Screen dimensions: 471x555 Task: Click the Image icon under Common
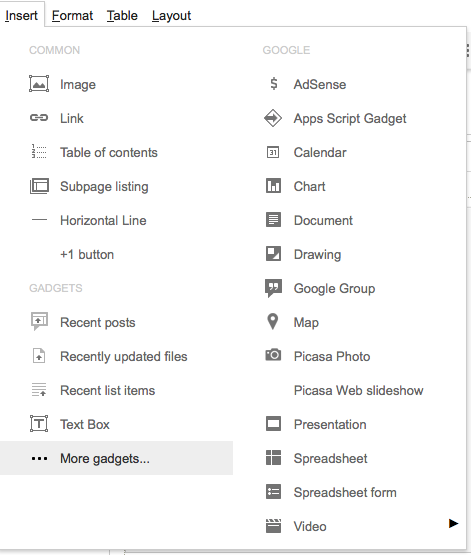[39, 84]
